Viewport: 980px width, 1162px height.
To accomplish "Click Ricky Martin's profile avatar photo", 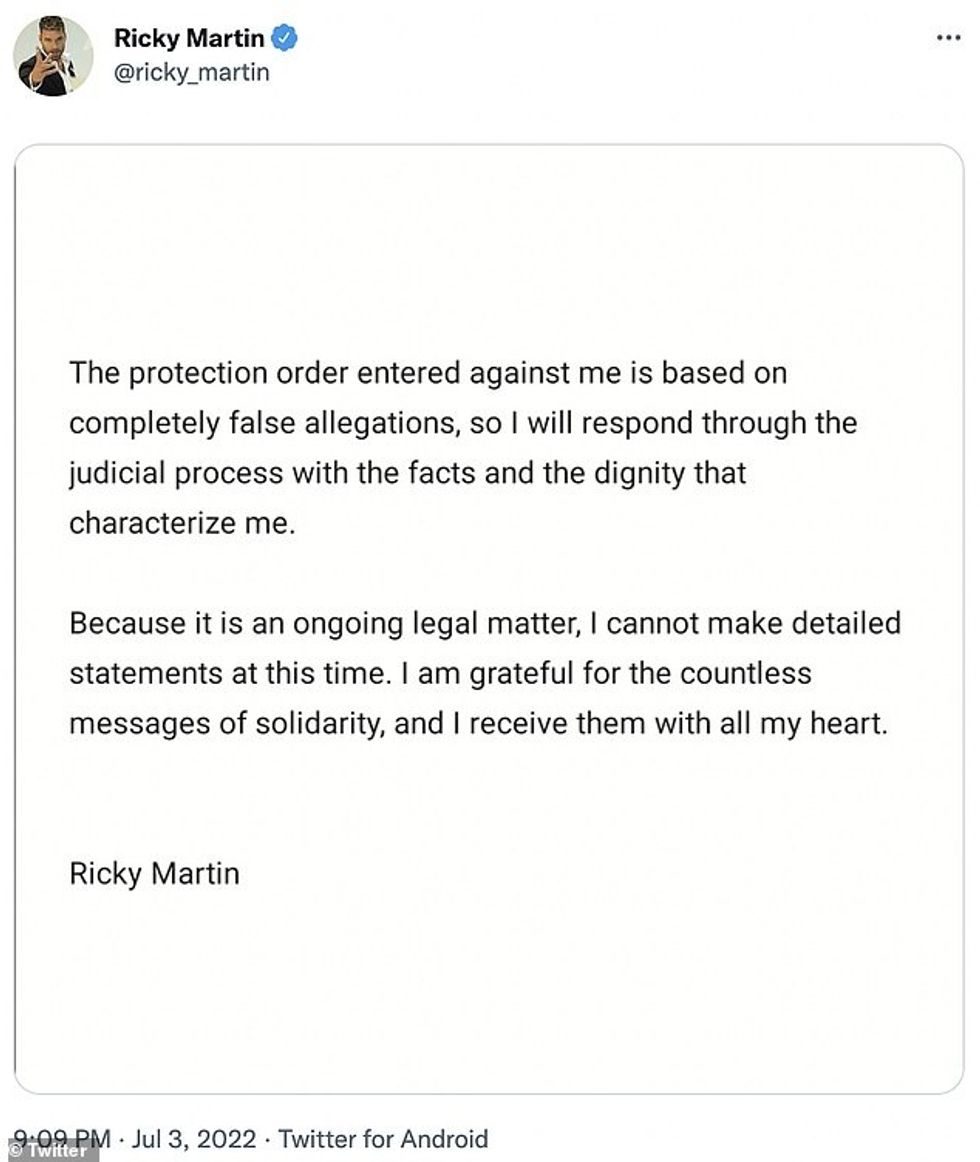I will [52, 56].
